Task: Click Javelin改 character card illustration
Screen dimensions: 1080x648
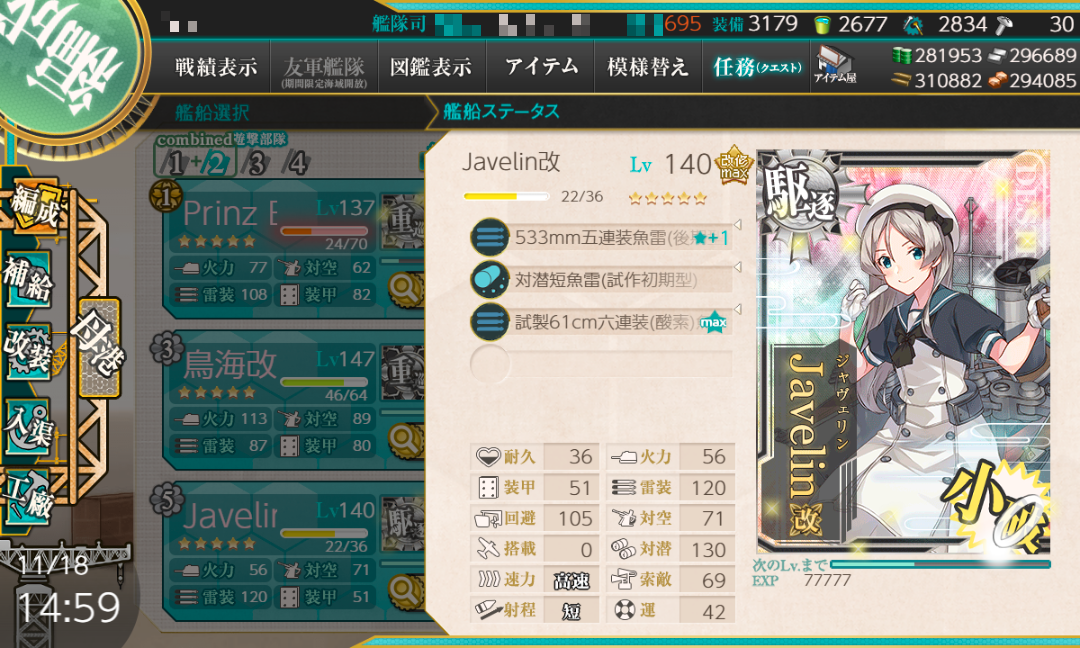Action: [903, 351]
